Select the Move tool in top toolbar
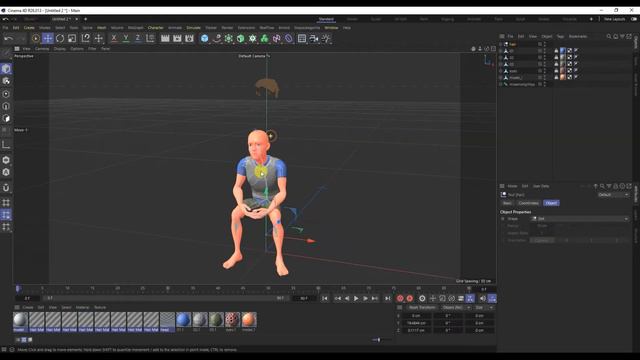Screen dimensions: 640x360 click(x=48, y=38)
